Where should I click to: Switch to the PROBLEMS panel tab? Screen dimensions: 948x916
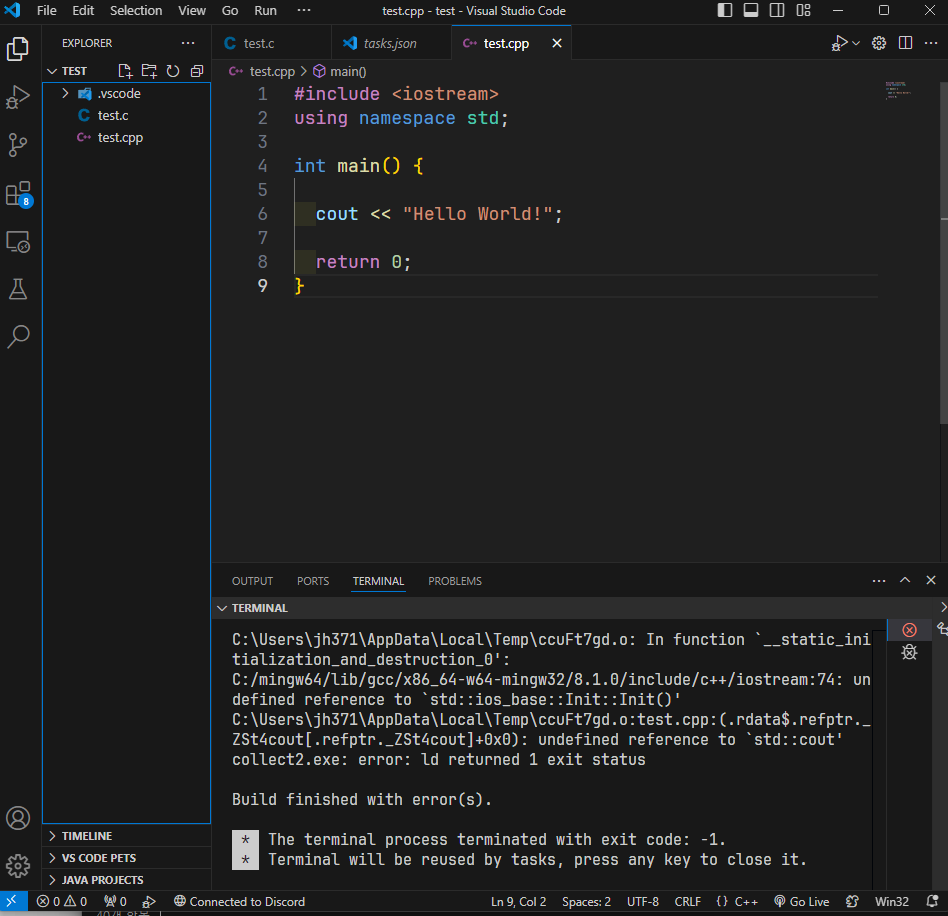(x=454, y=581)
